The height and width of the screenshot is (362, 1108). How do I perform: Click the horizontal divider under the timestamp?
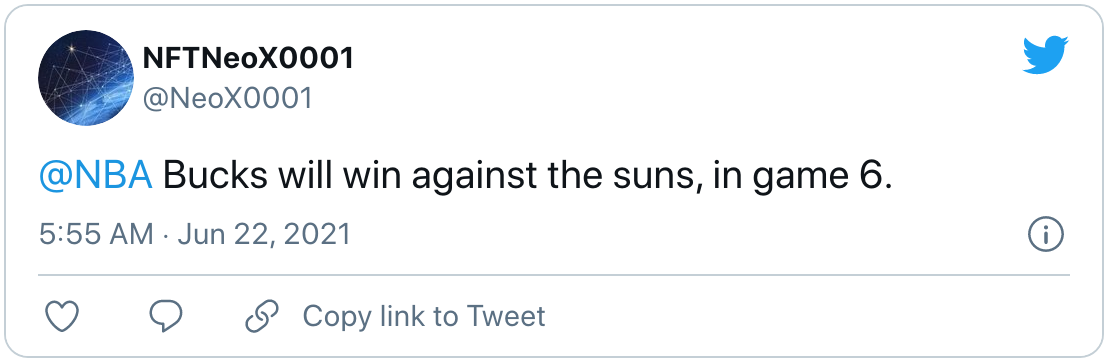[554, 274]
